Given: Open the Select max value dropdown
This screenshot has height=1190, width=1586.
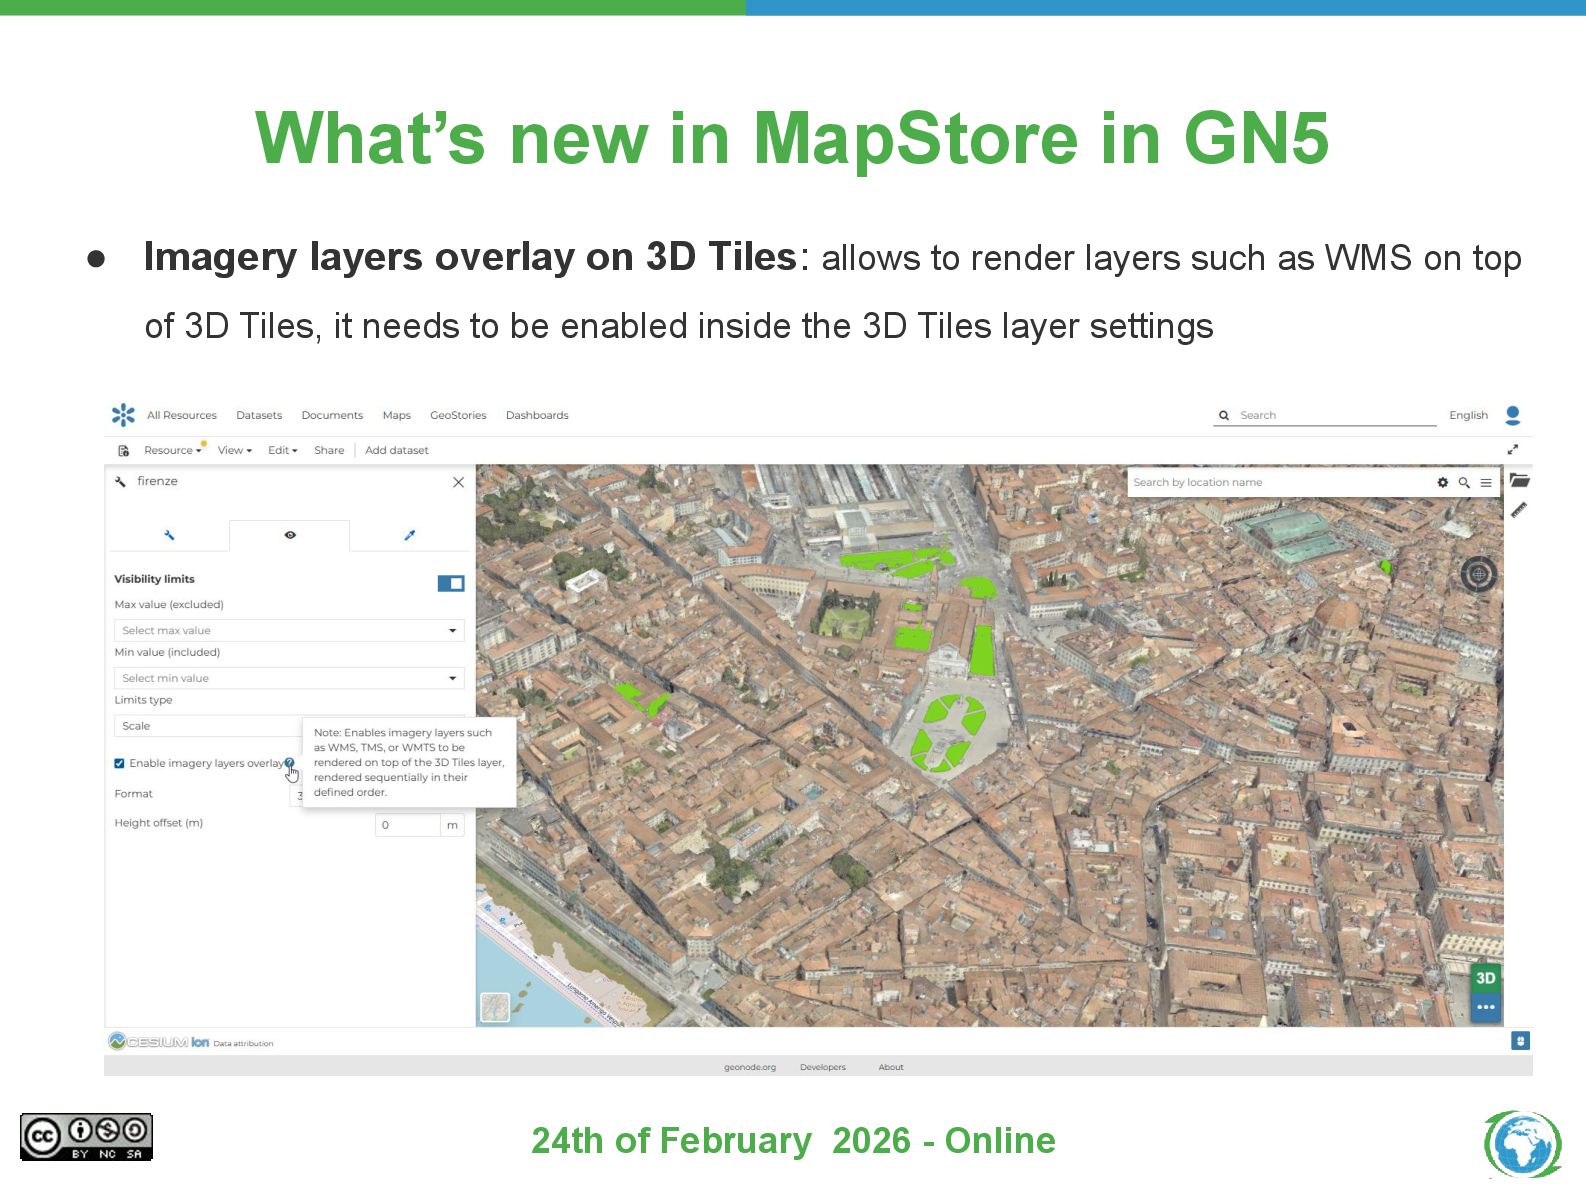Looking at the screenshot, I should 289,630.
